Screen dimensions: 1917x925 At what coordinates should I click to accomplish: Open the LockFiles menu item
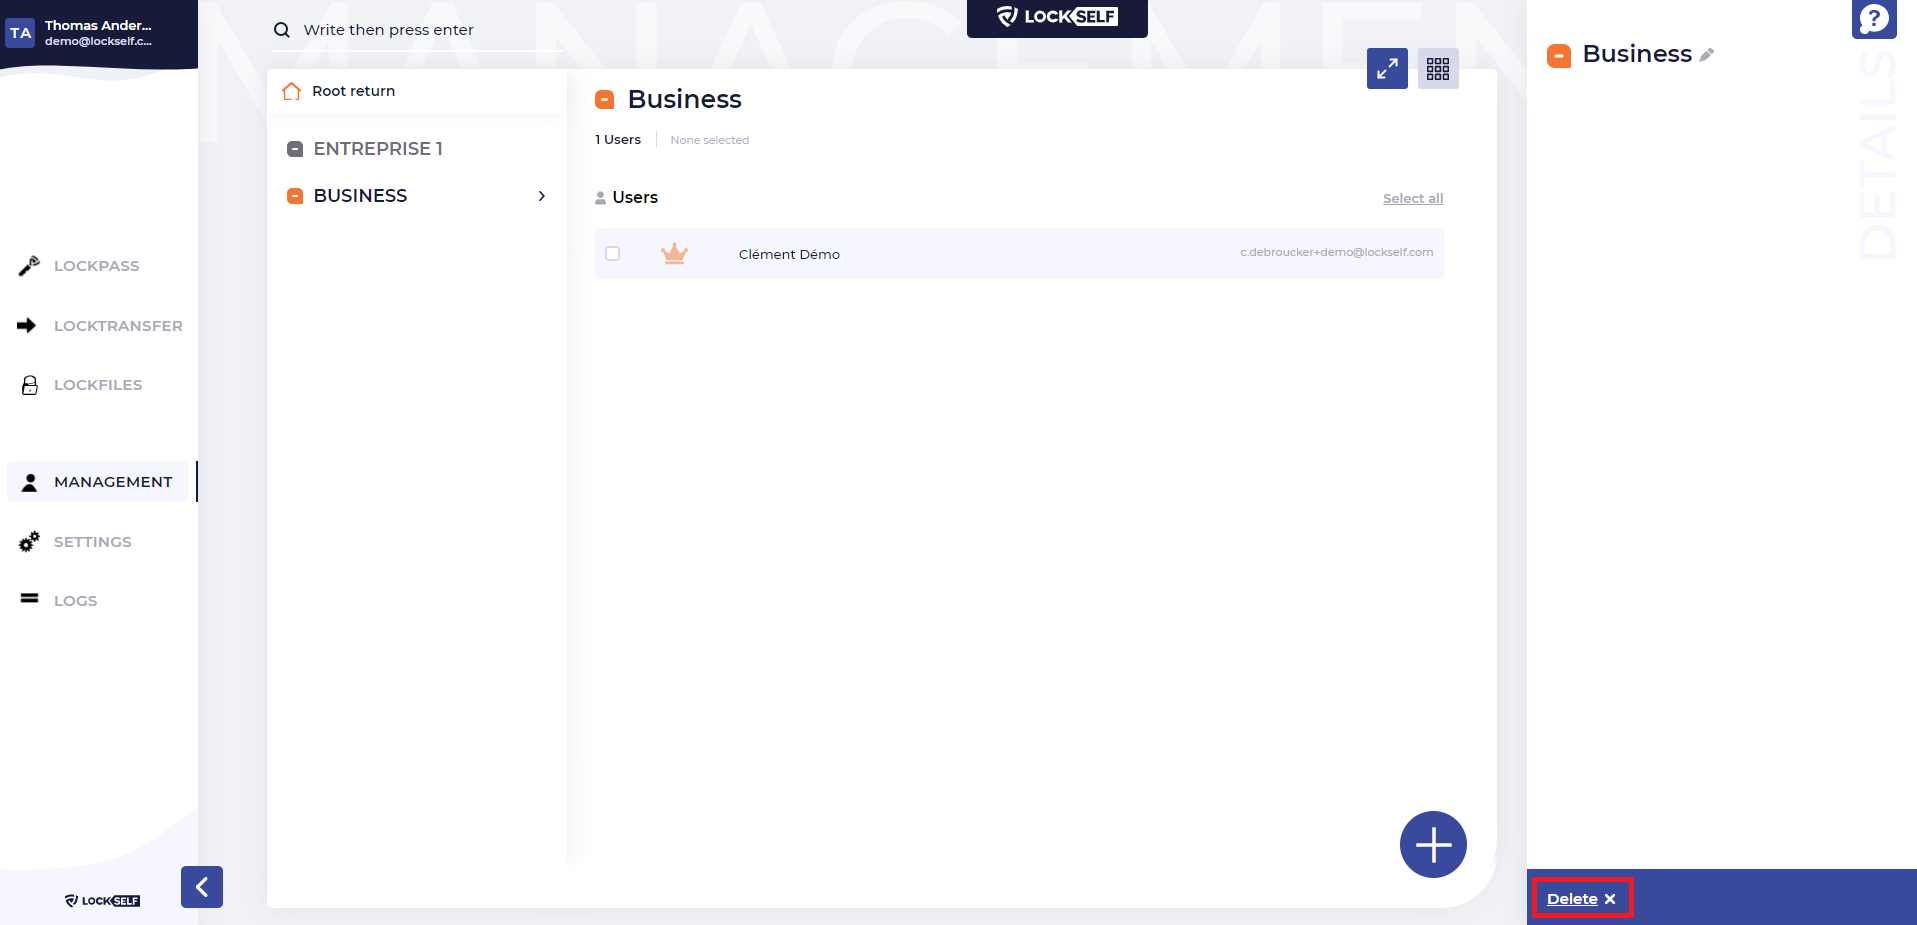click(x=97, y=385)
